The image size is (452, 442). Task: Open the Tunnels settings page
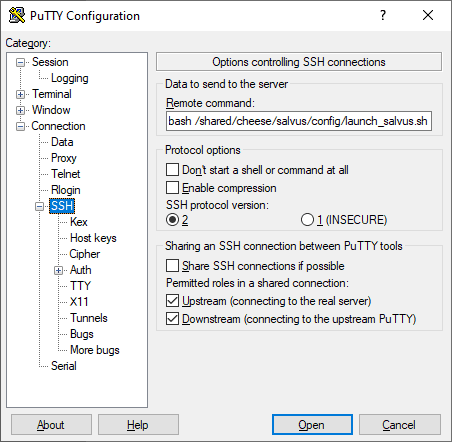point(89,318)
